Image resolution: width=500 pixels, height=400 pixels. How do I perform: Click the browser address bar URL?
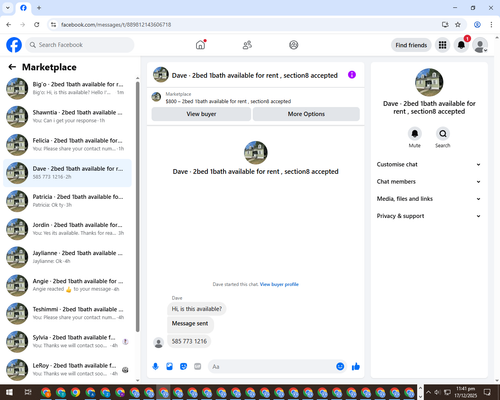pos(116,25)
